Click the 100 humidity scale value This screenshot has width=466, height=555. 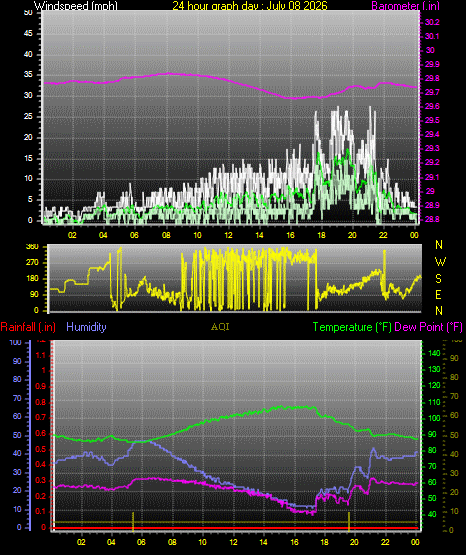(x=16, y=342)
